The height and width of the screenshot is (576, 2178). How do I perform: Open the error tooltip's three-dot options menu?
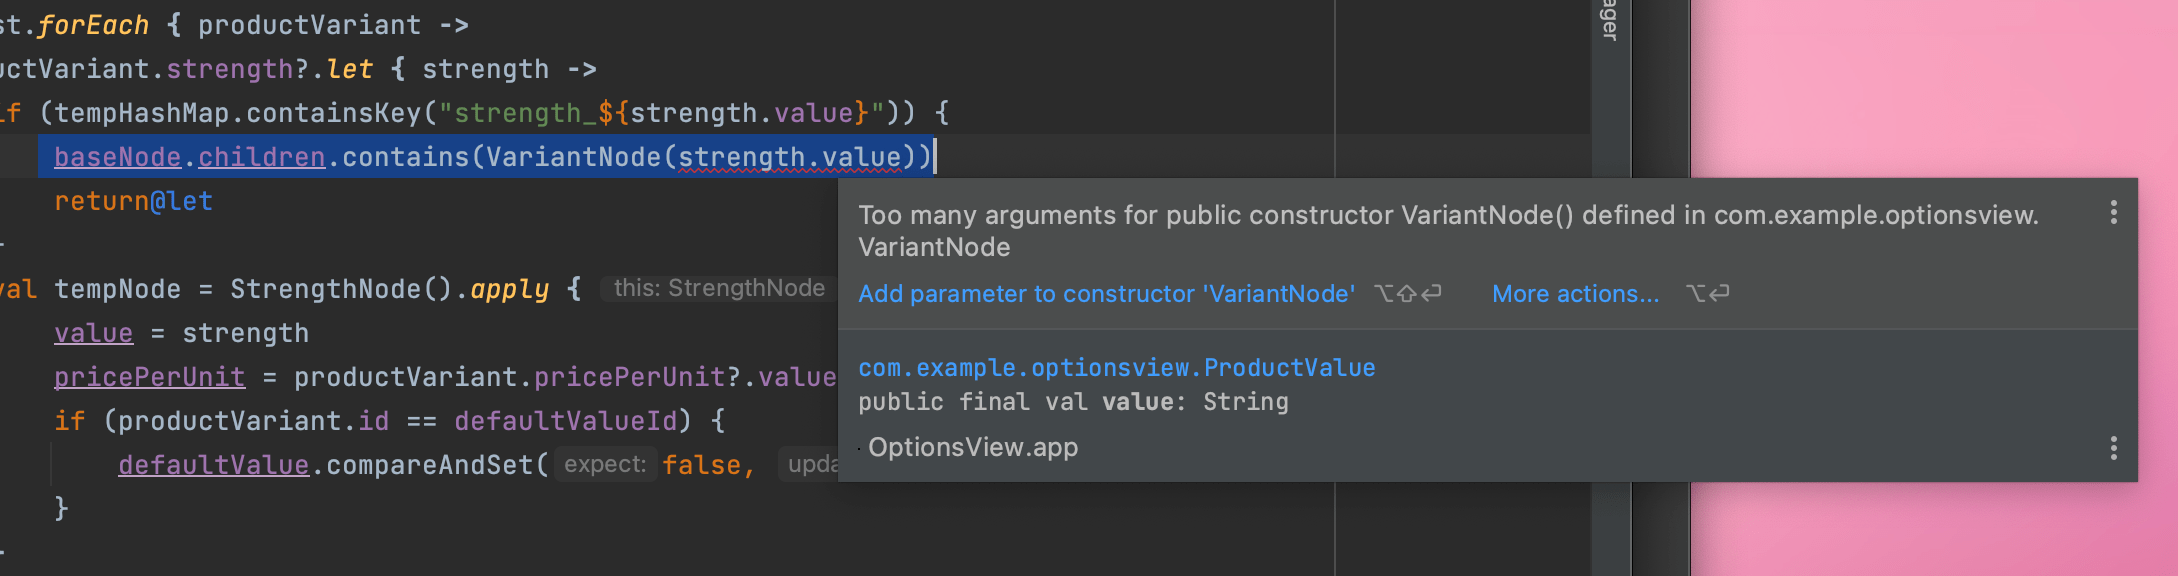point(2113,212)
